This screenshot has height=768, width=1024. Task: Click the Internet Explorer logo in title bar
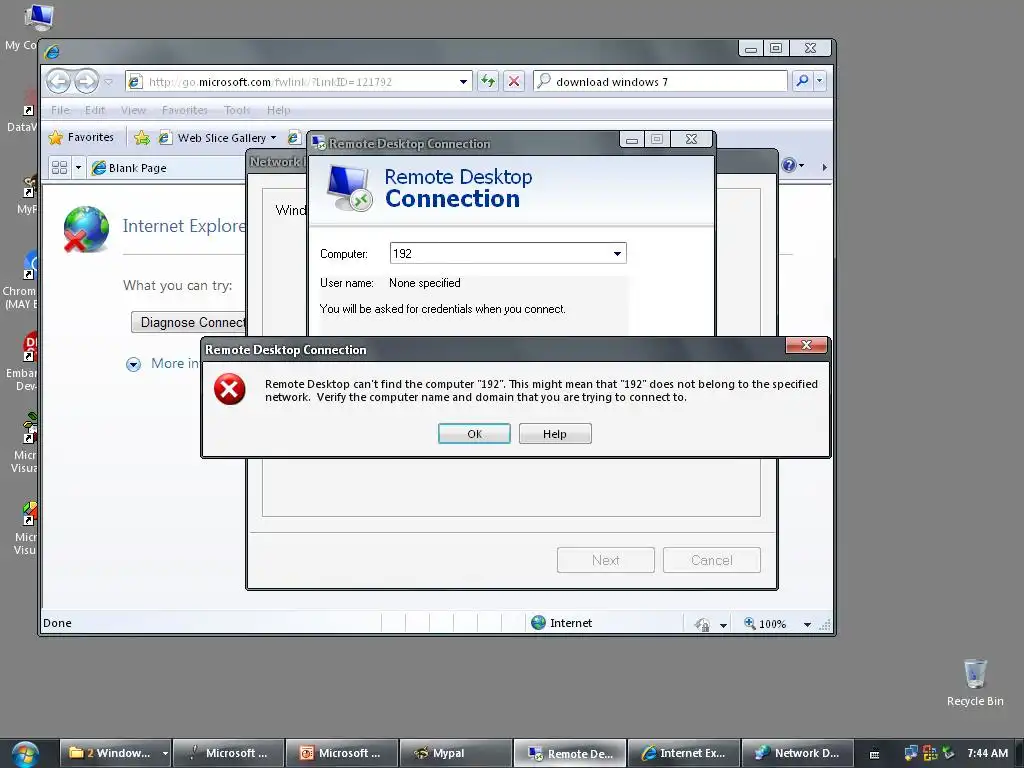tap(52, 51)
